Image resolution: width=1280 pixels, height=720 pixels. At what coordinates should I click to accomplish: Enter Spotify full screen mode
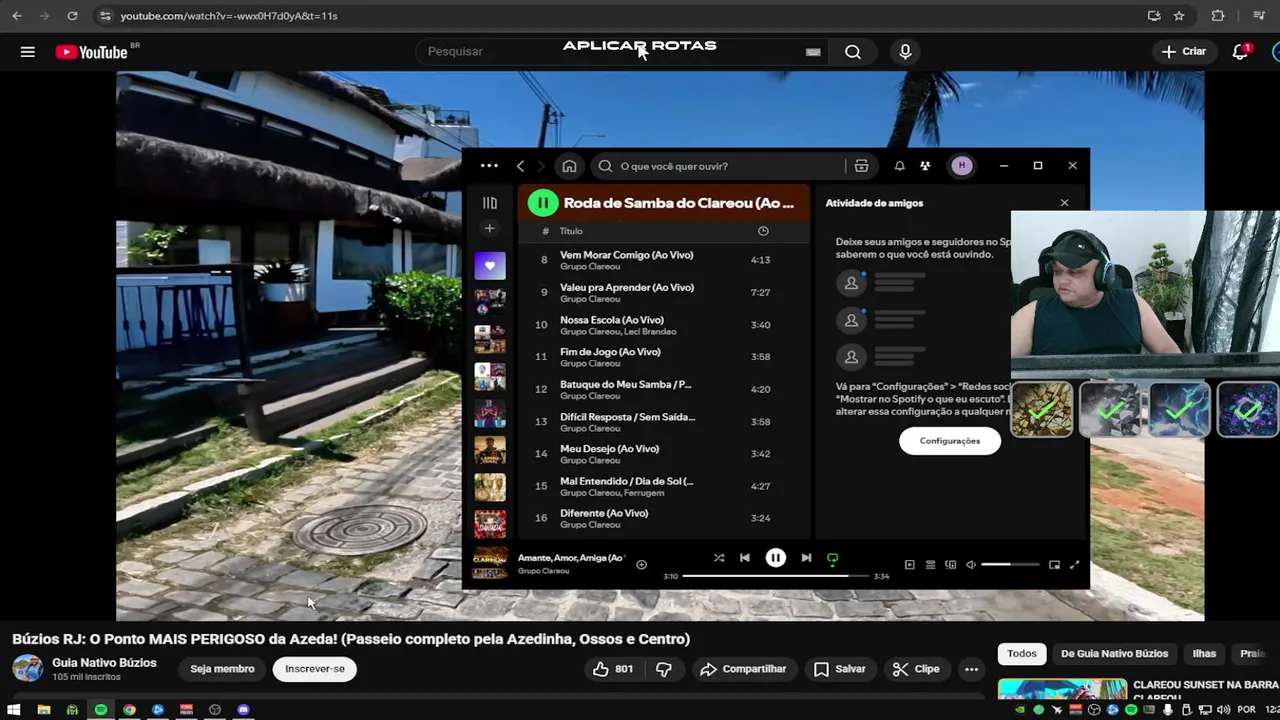(x=1075, y=565)
